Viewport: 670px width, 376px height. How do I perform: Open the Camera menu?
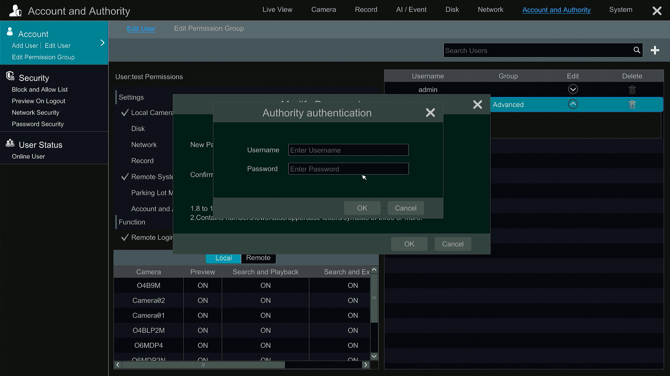click(323, 9)
